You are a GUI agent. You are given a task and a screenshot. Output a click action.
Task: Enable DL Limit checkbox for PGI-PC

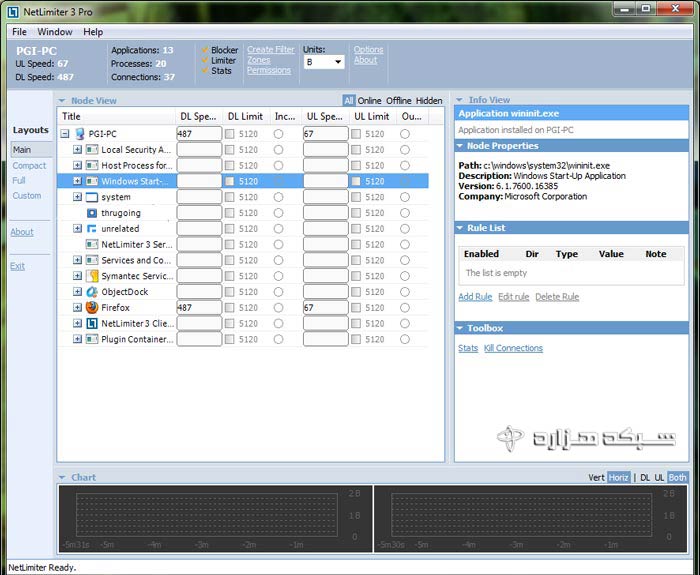click(229, 134)
